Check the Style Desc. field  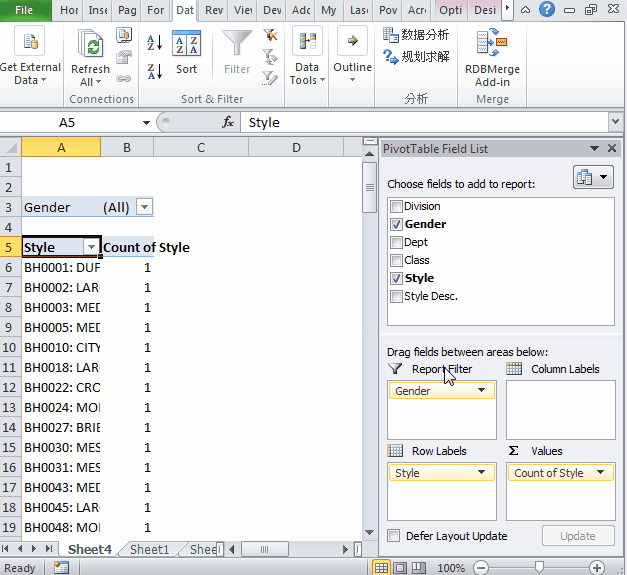(396, 296)
